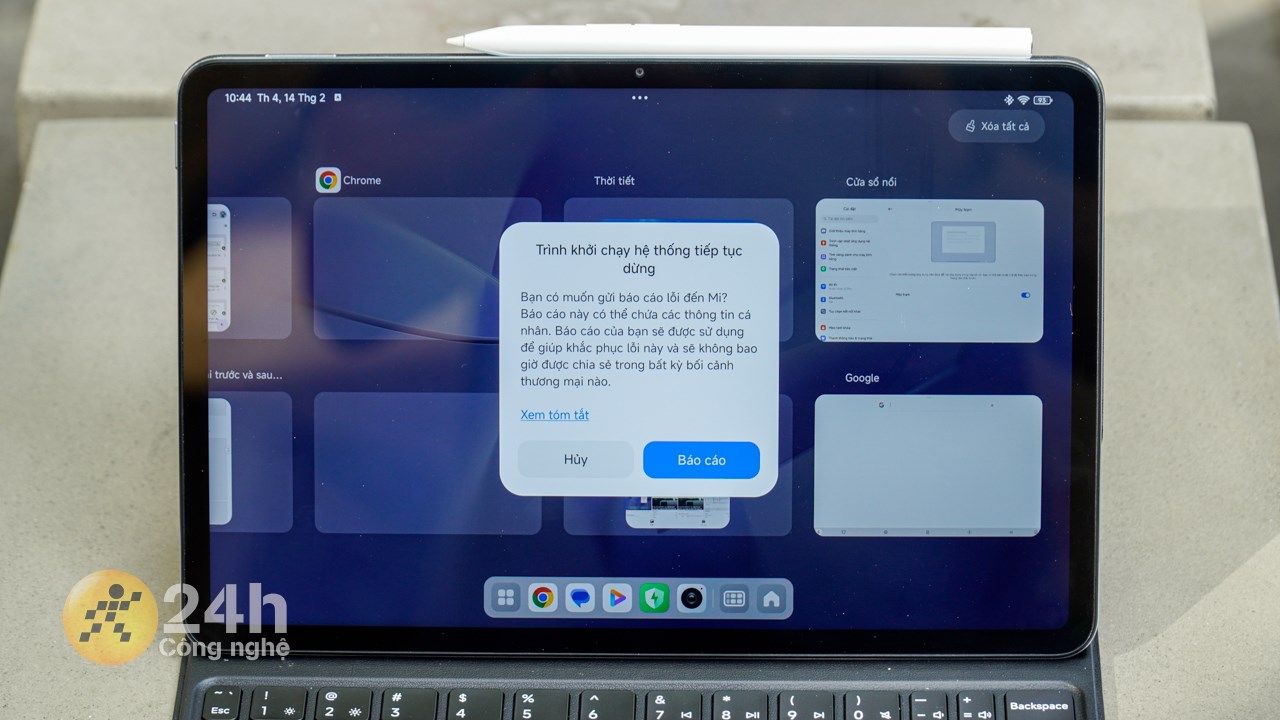
Task: Open the three-dot menu at top of screen
Action: [640, 98]
